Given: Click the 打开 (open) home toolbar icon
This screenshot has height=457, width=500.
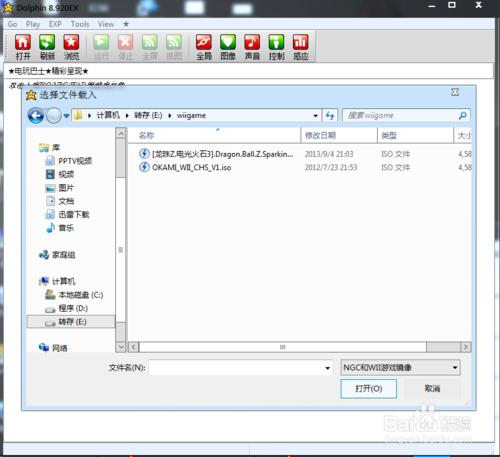Looking at the screenshot, I should [23, 47].
